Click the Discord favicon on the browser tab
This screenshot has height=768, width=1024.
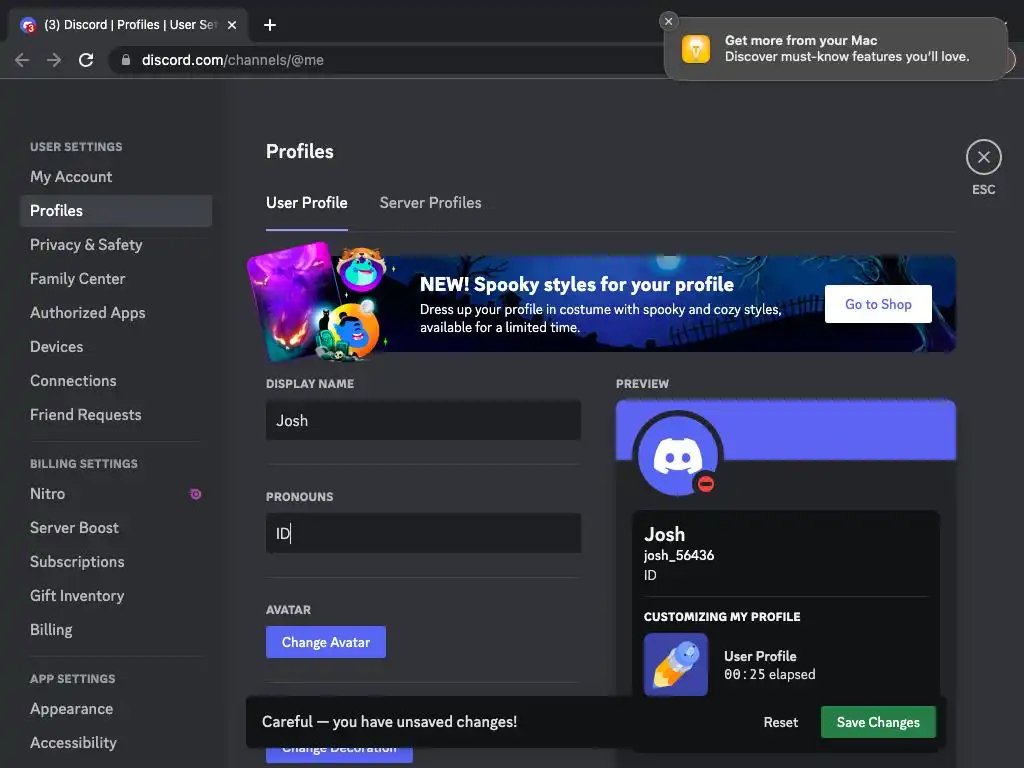[28, 25]
